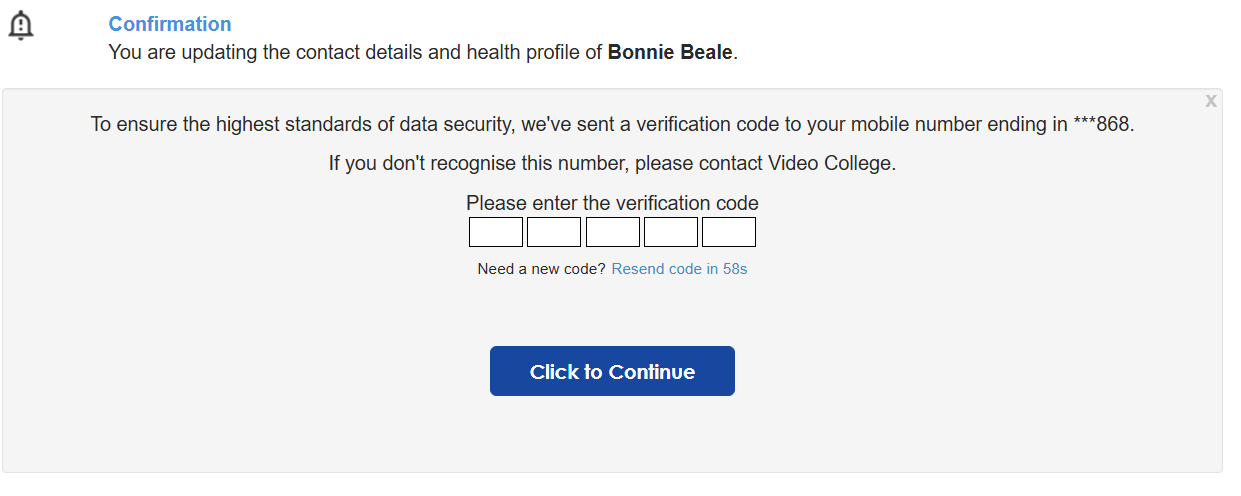Image resolution: width=1241 pixels, height=496 pixels.
Task: Click the If you don't recognise this number text
Action: pyautogui.click(x=480, y=163)
